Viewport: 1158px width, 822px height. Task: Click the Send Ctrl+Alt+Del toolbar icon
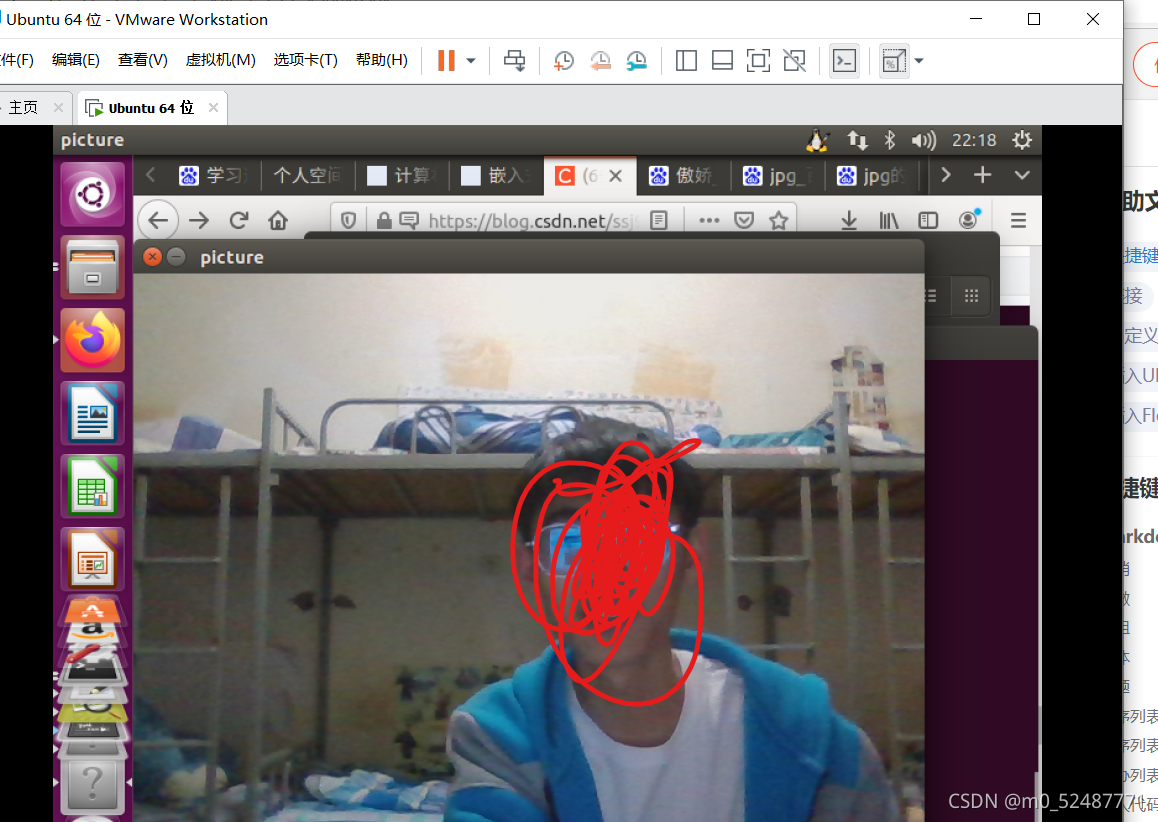click(x=515, y=61)
